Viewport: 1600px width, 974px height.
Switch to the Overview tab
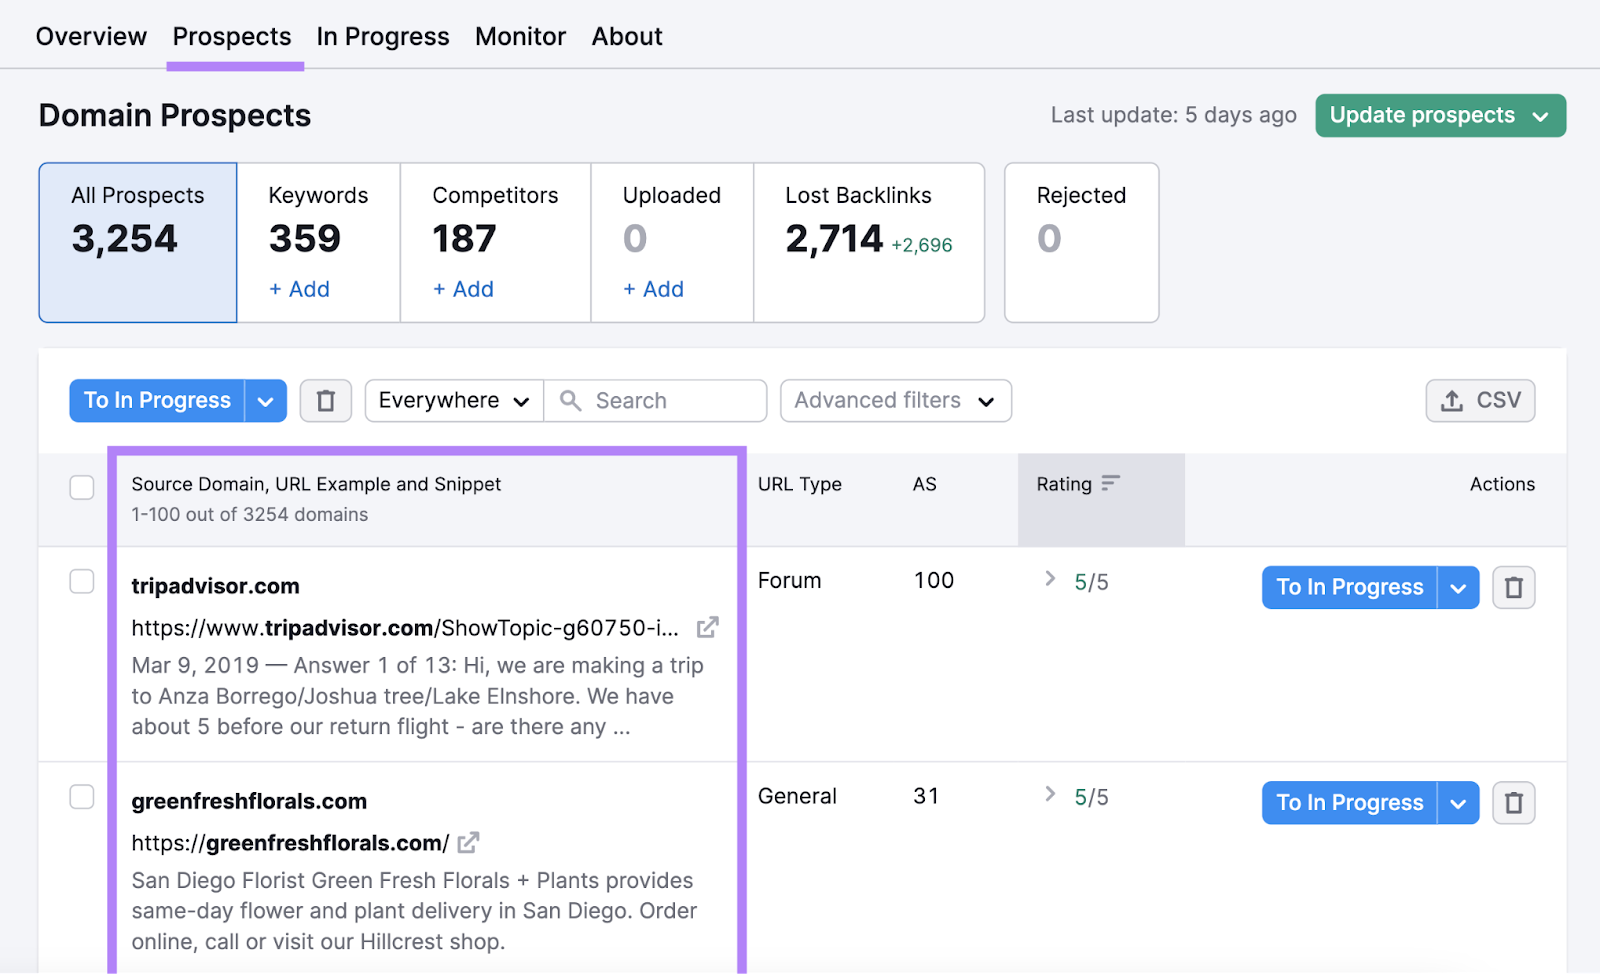(x=91, y=37)
